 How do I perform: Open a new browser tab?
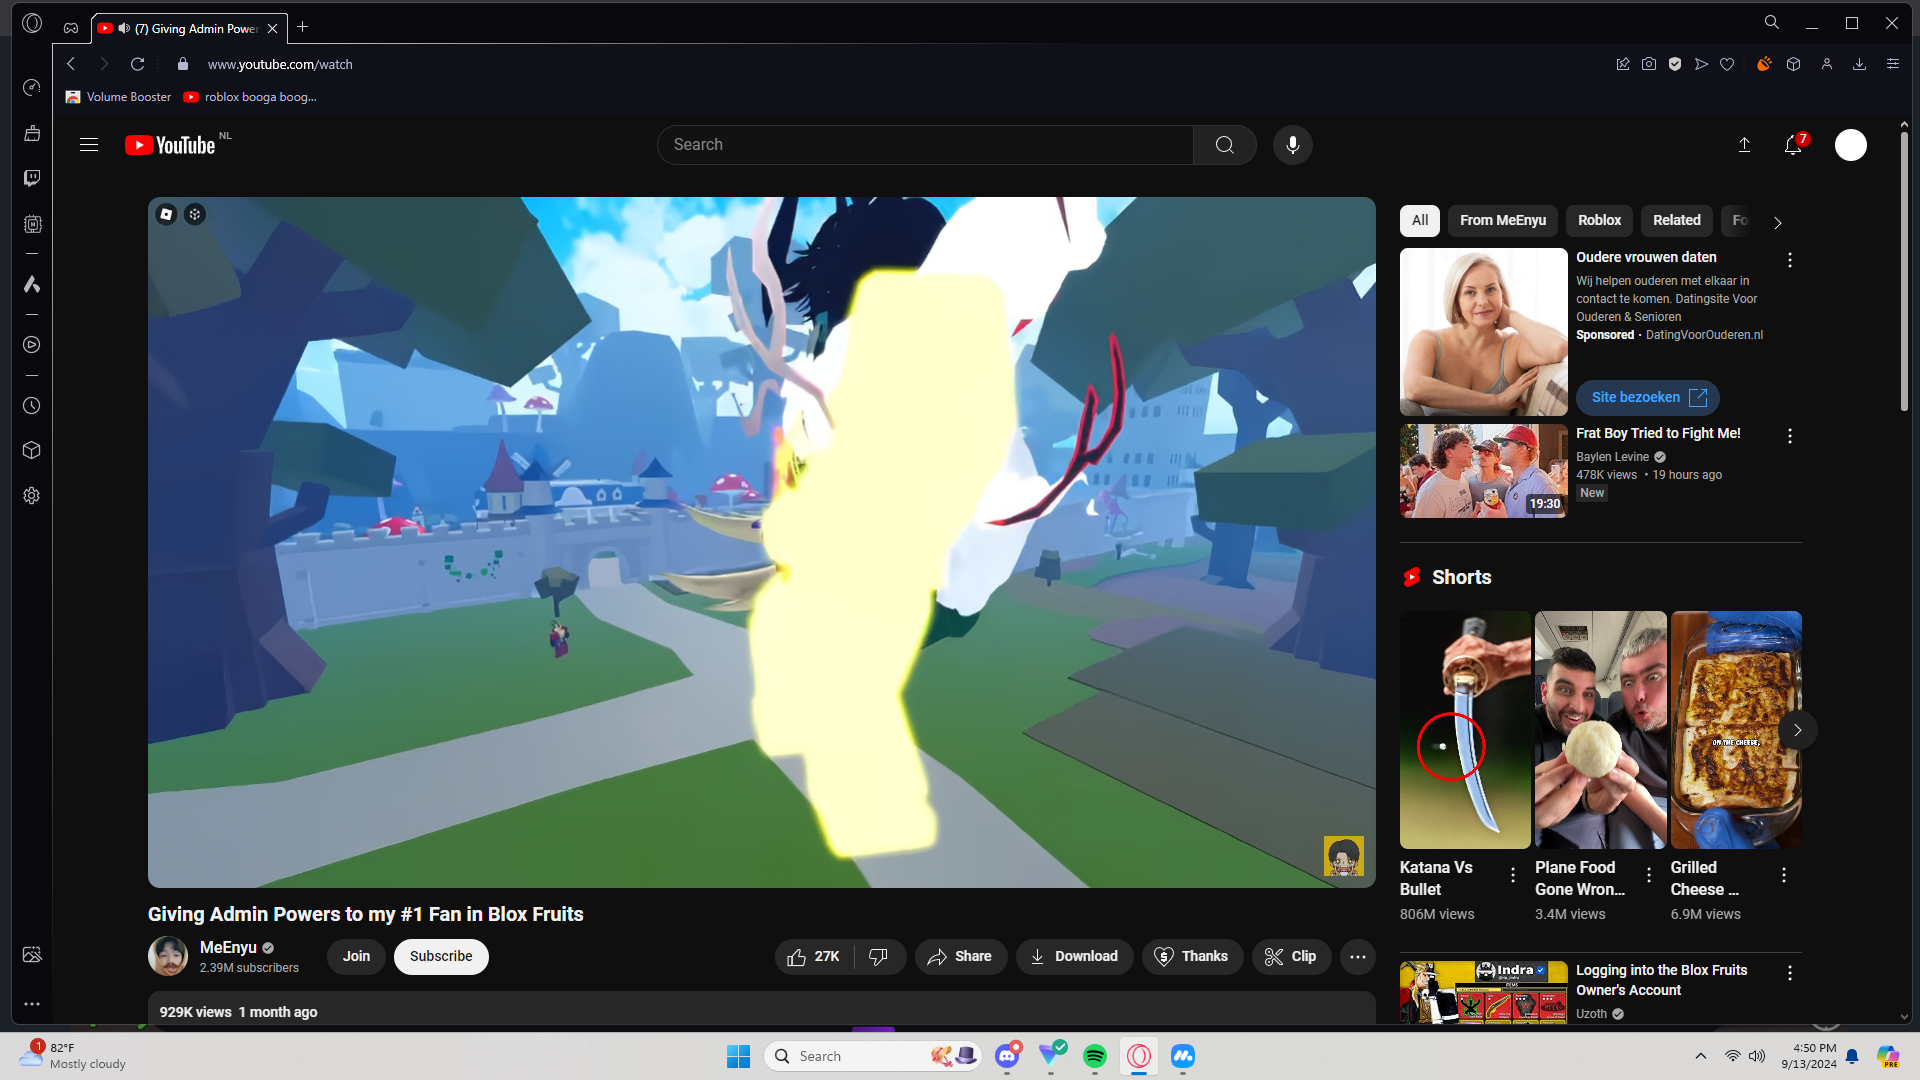[303, 27]
